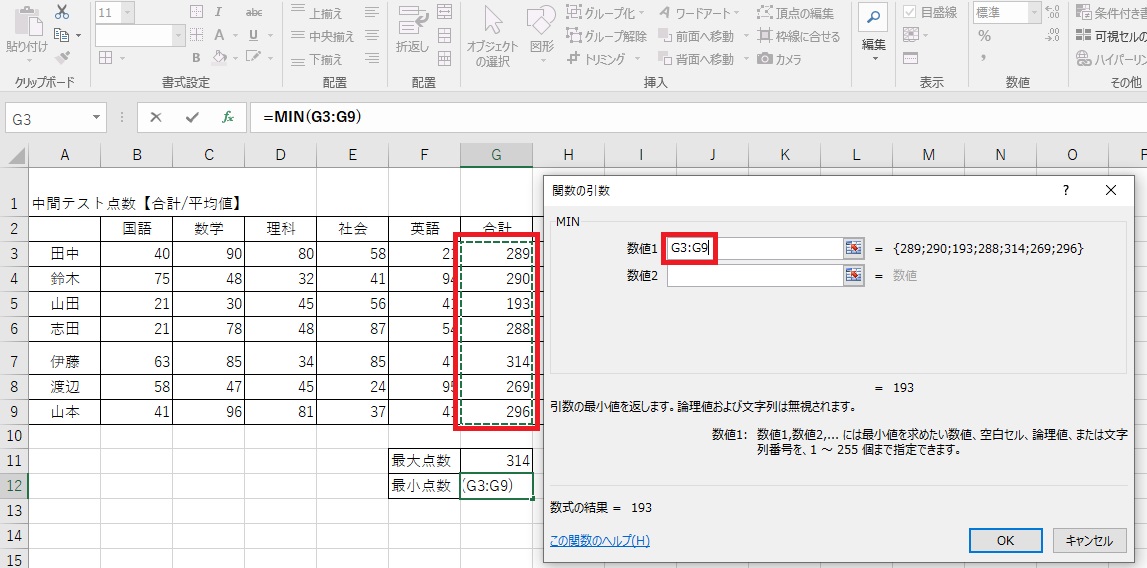Open the fill color dropdown arrow
Screen dimensions: 1147x568
coord(234,58)
